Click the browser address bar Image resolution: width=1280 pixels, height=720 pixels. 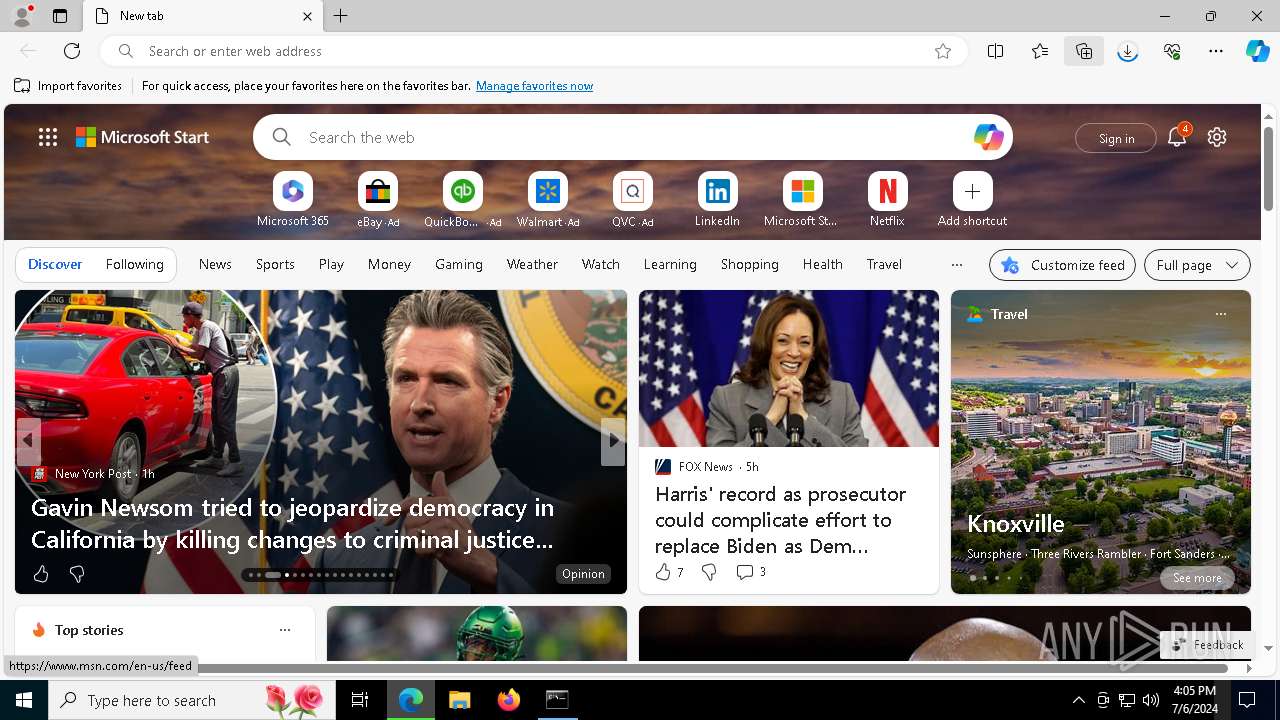coord(535,51)
